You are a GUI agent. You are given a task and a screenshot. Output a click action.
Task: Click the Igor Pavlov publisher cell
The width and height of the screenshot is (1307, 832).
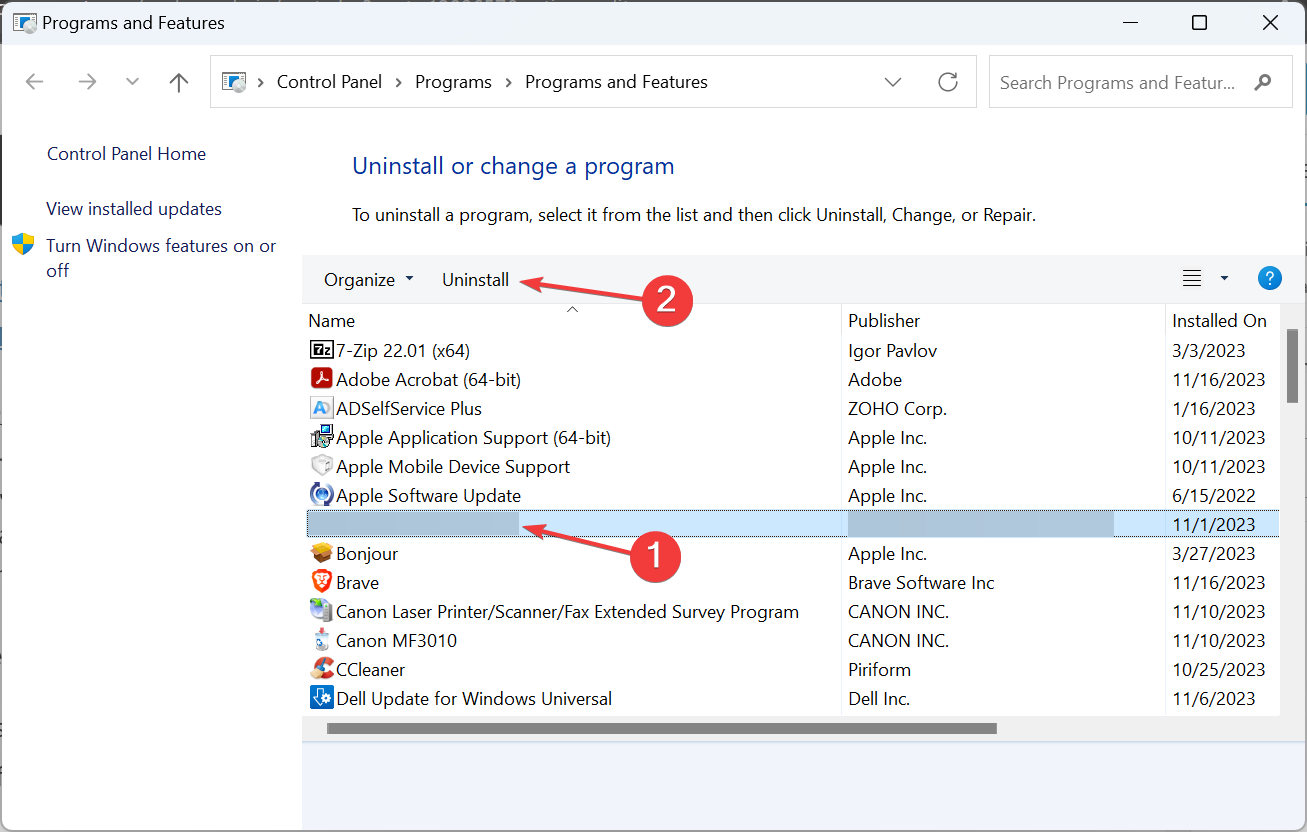892,351
